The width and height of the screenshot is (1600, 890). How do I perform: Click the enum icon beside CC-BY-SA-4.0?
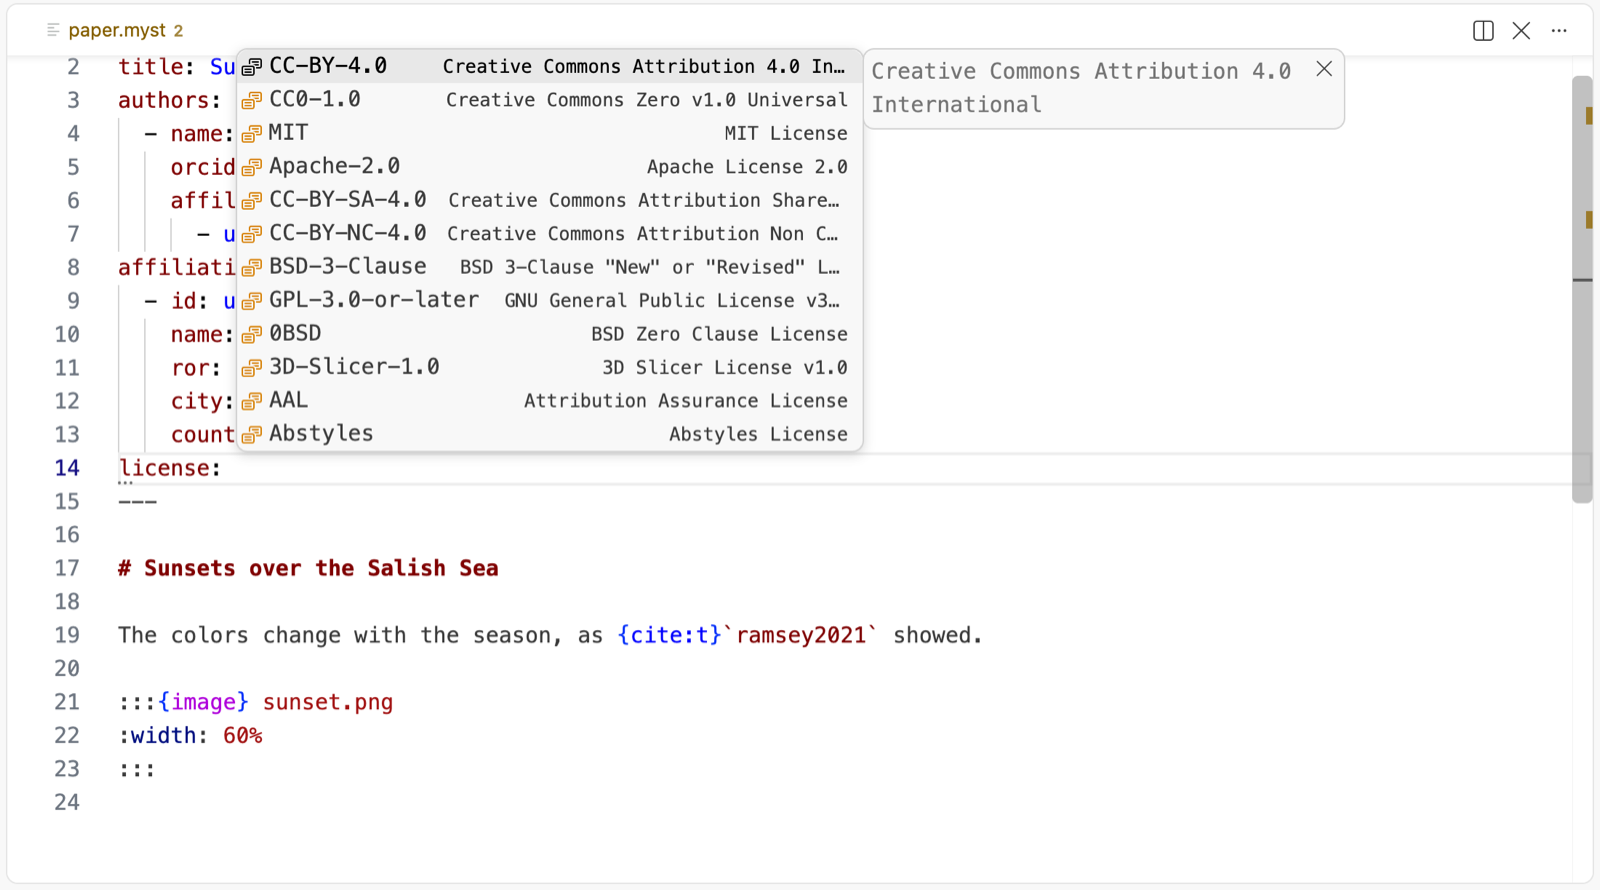pos(252,201)
